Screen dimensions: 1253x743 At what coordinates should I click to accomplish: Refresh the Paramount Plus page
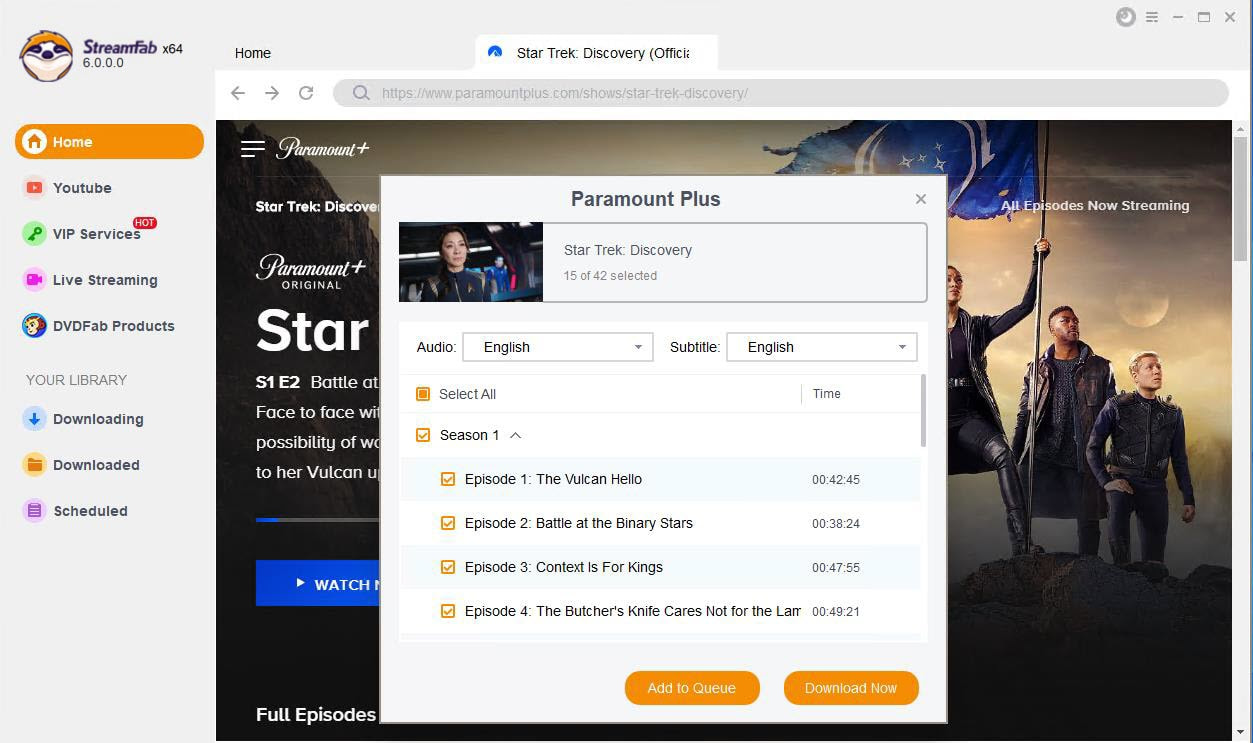pyautogui.click(x=306, y=92)
